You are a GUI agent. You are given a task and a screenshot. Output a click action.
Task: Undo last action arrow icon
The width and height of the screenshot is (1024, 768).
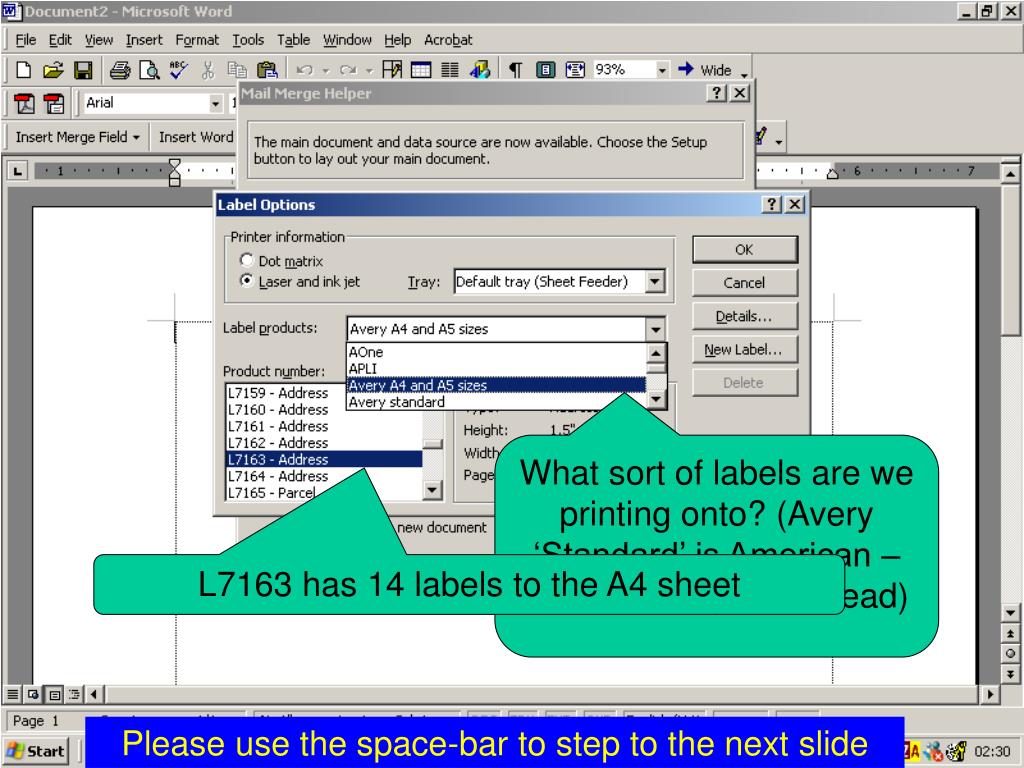tap(304, 70)
